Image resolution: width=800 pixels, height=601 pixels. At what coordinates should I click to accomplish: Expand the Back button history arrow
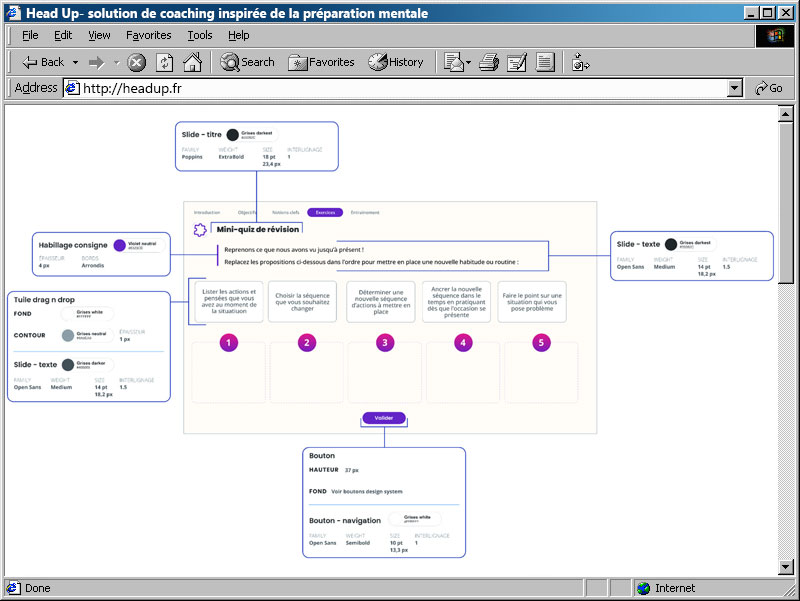click(x=75, y=62)
